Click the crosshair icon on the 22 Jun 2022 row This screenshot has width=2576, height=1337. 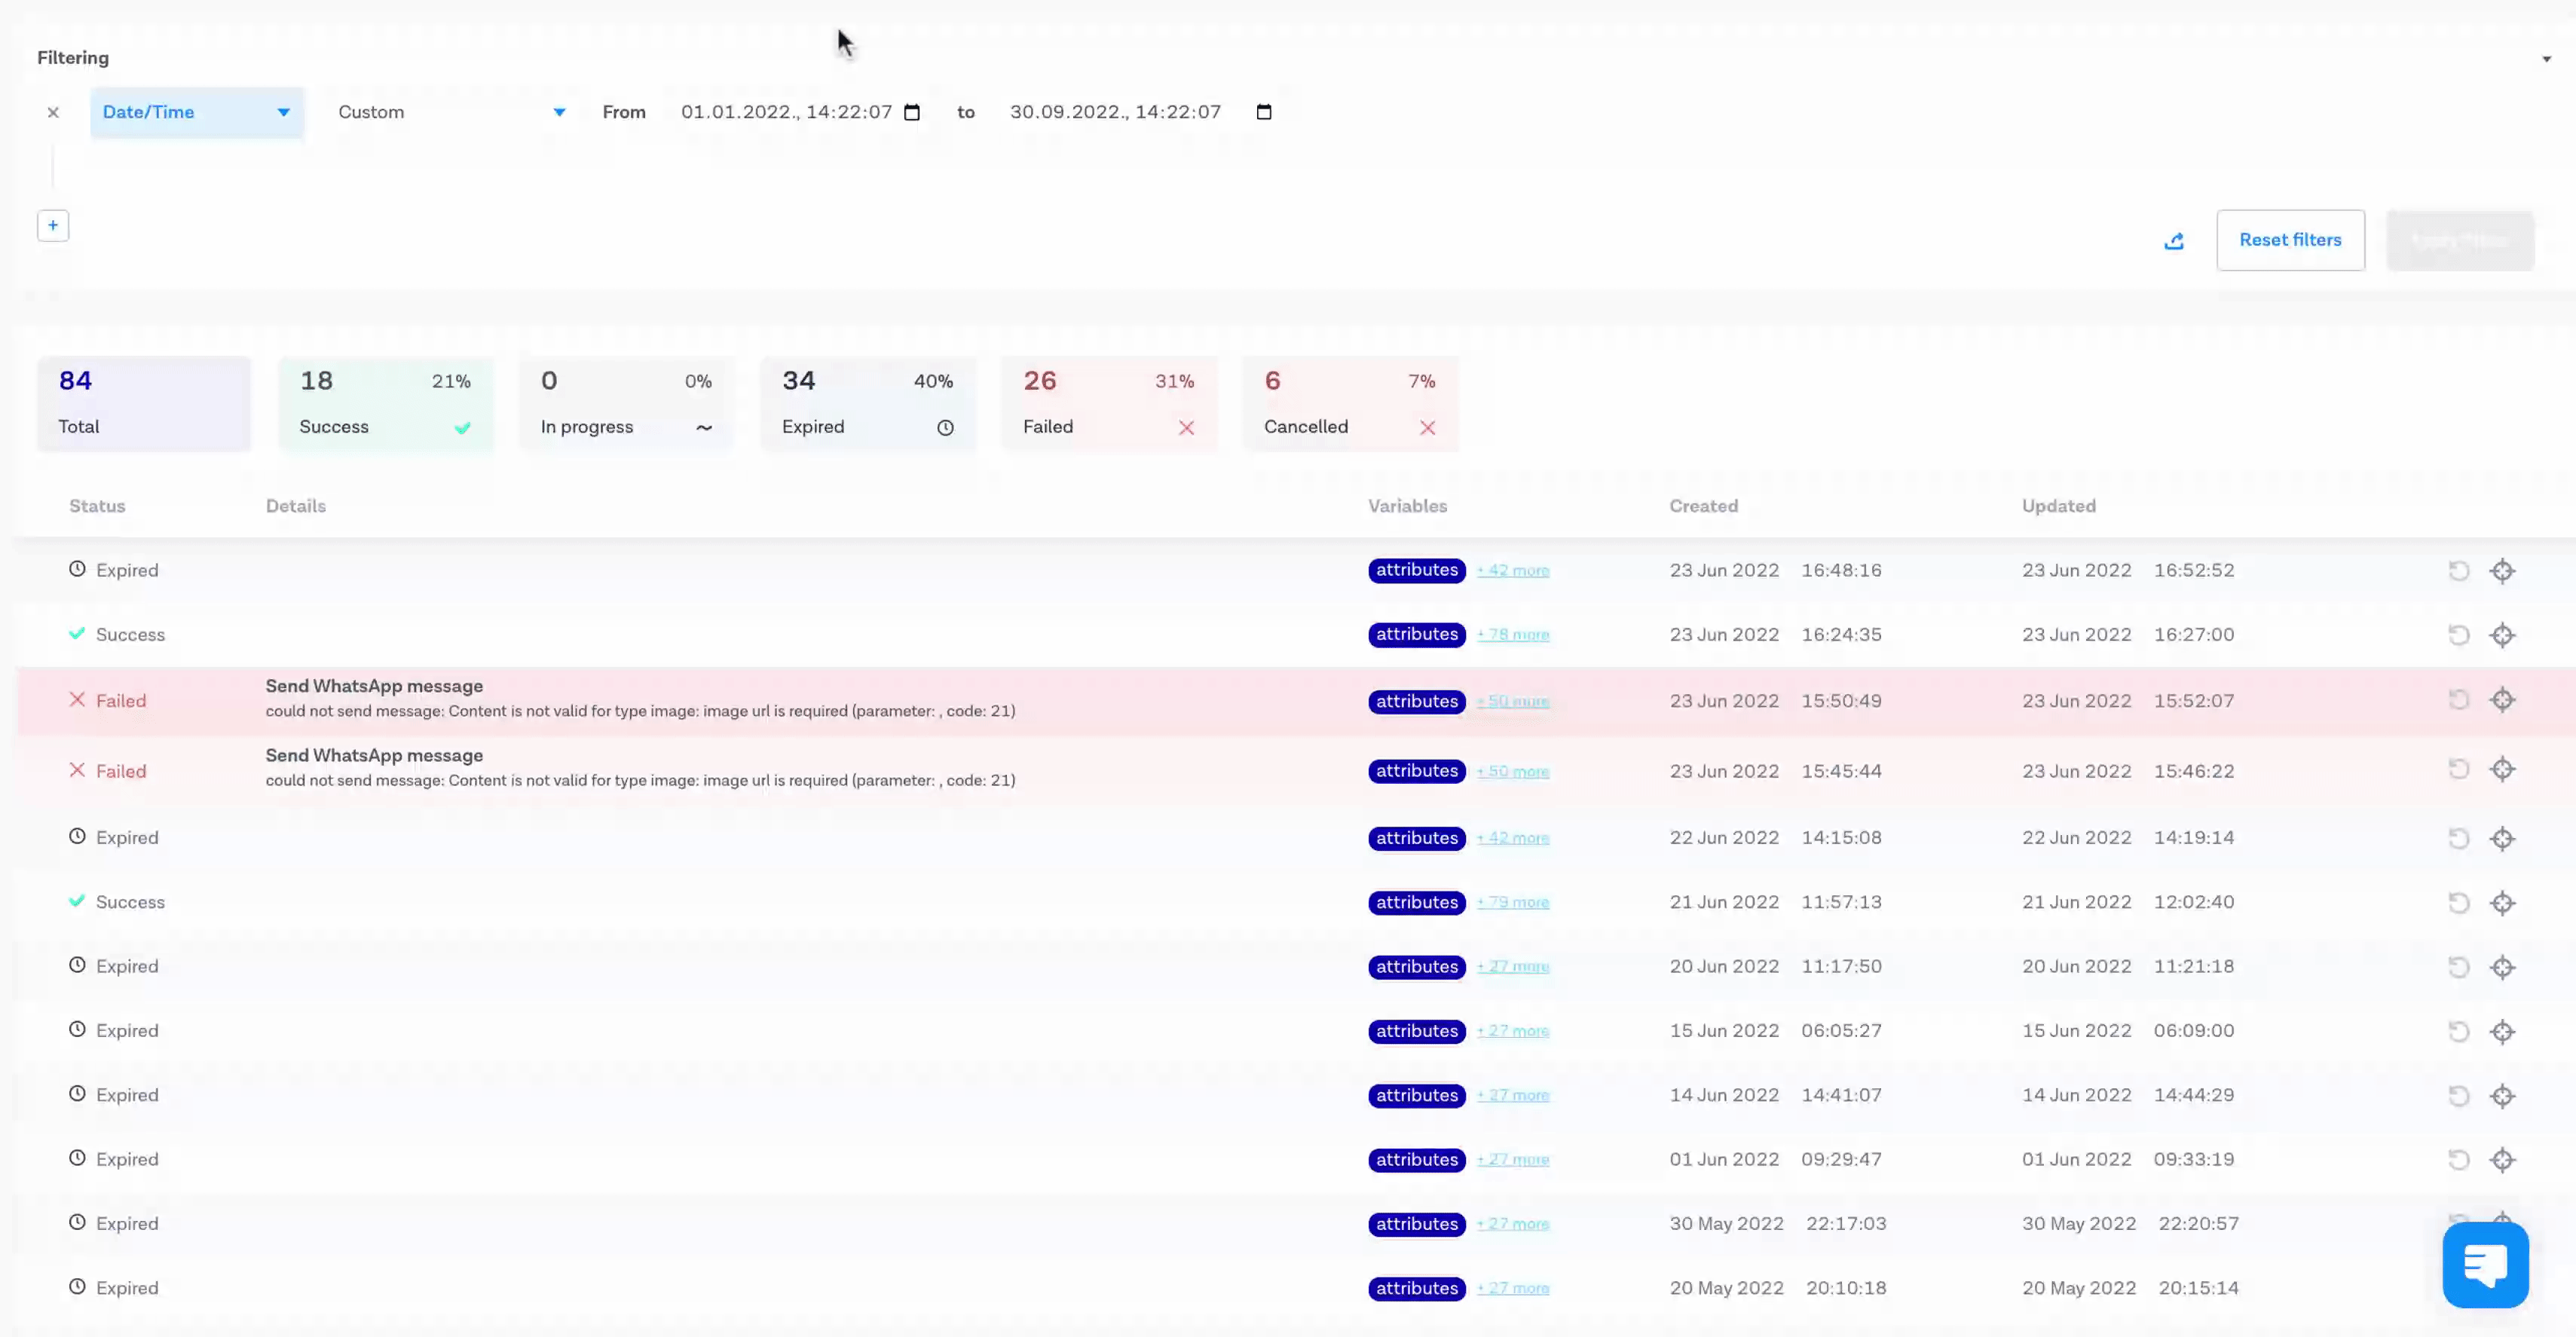tap(2502, 838)
